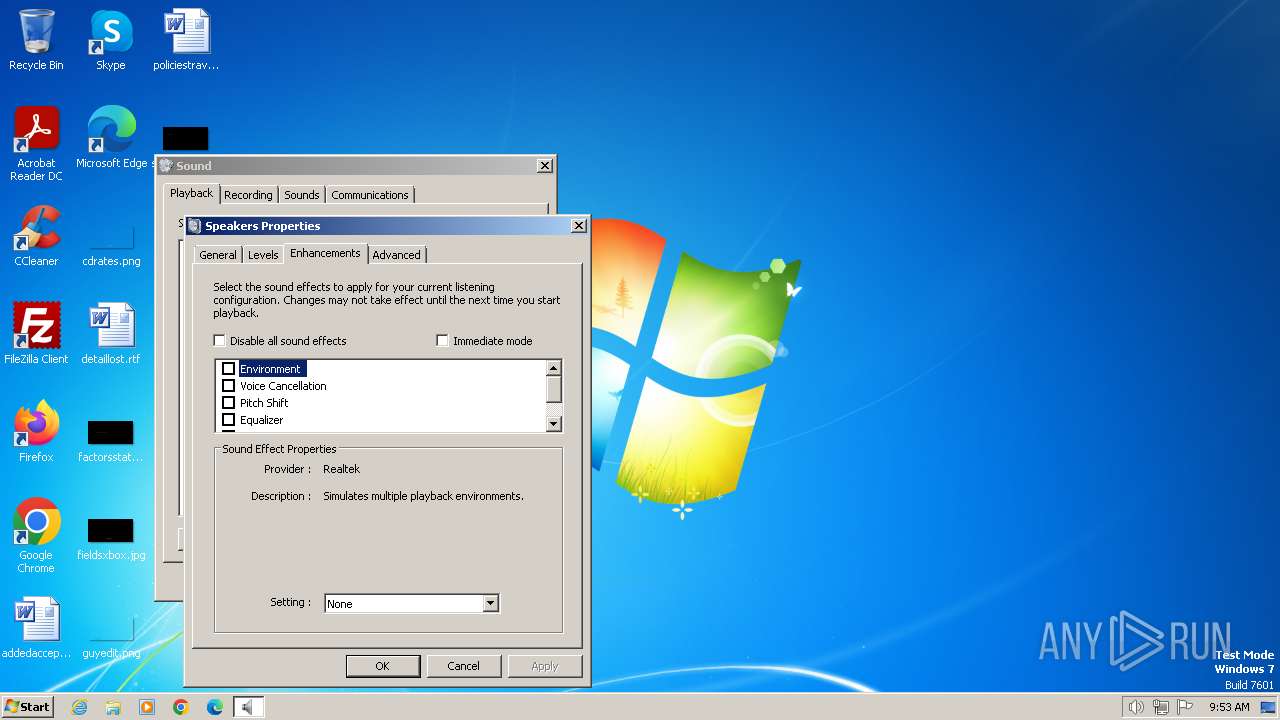Open the Playback tab in Sound window
Screen dimensions: 1280x720
[x=191, y=193]
